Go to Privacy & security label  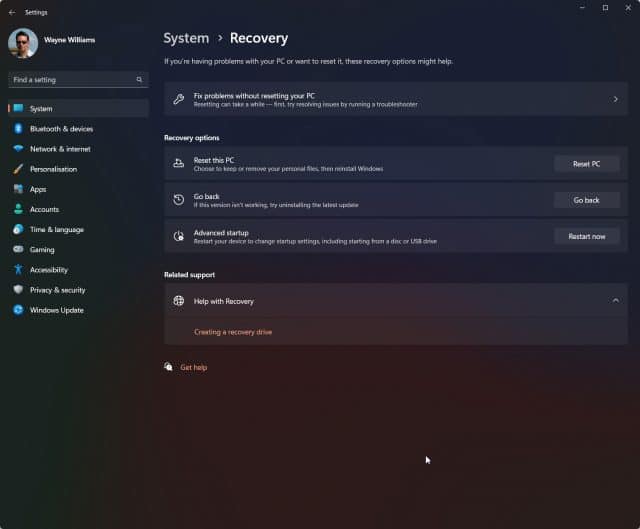pyautogui.click(x=58, y=290)
